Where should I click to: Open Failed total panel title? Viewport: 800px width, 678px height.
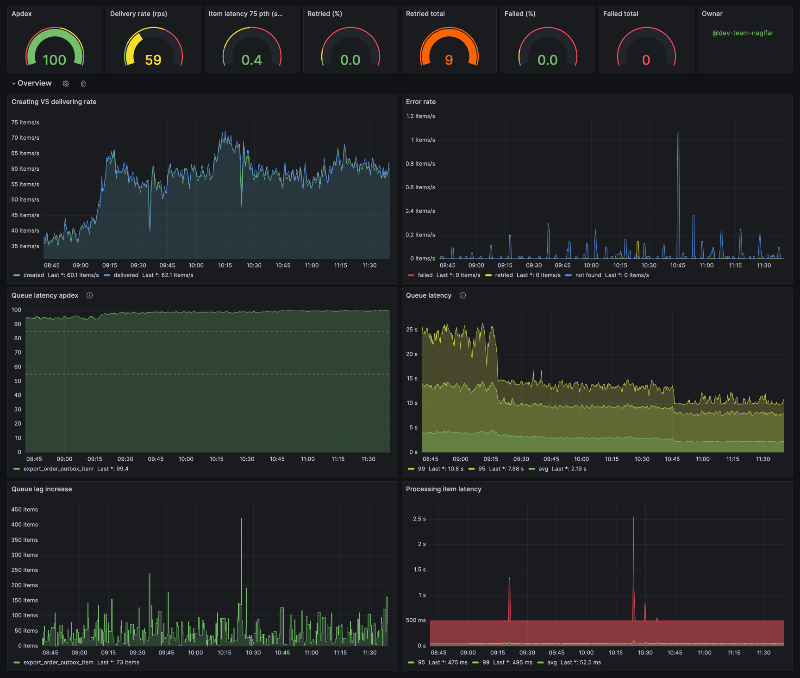click(x=620, y=14)
